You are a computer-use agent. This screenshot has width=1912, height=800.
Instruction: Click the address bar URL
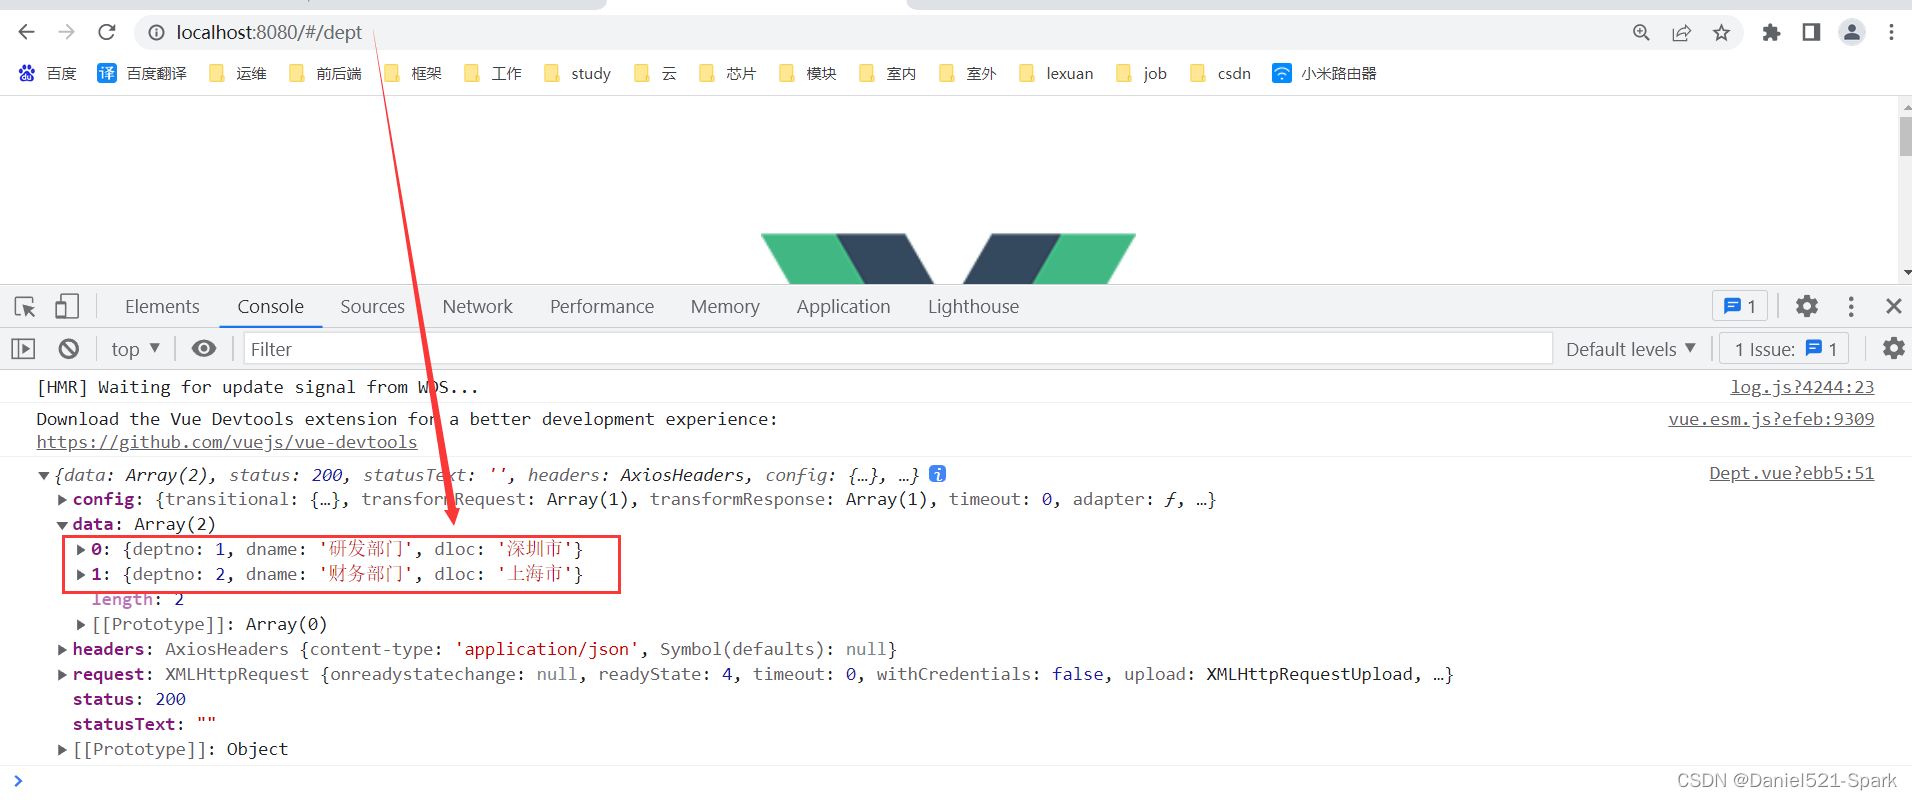[269, 33]
